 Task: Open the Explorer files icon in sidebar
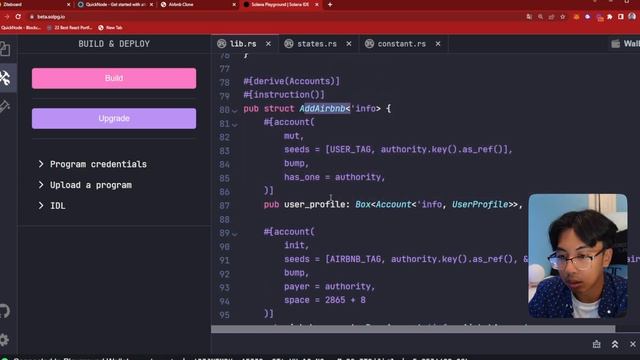click(5, 49)
